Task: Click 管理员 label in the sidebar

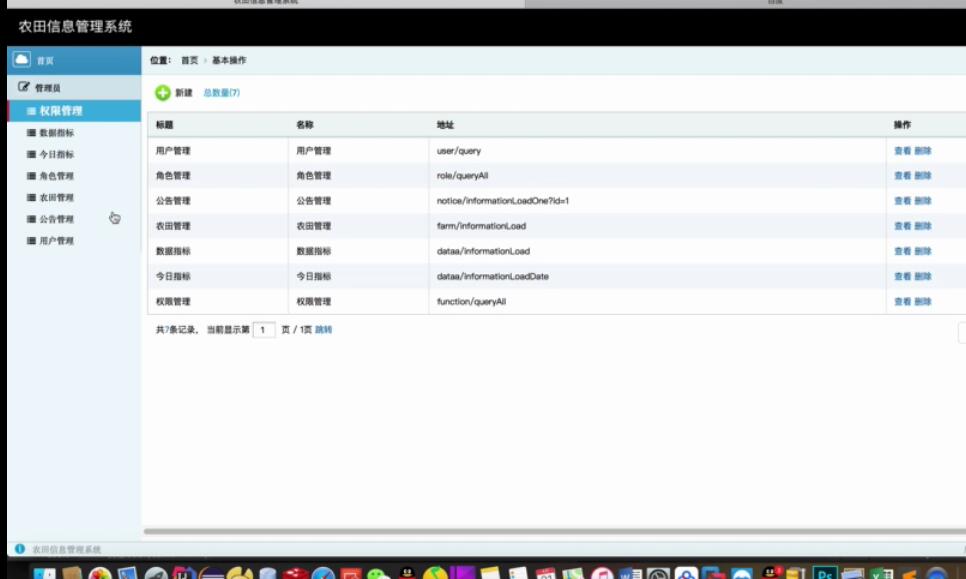Action: tap(47, 88)
